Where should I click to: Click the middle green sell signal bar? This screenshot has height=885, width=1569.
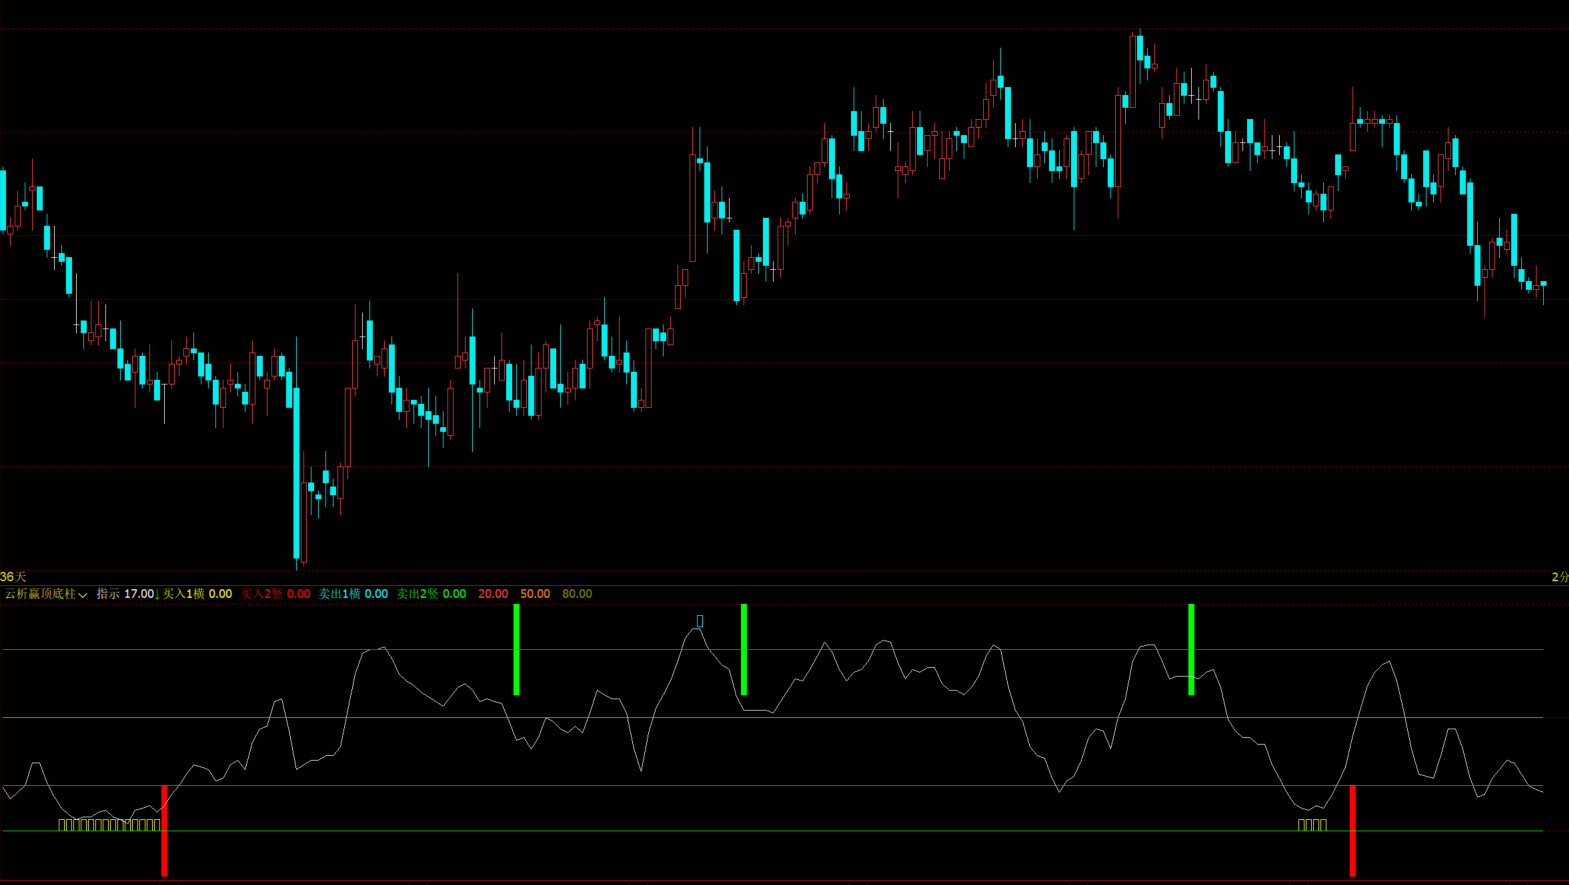[743, 649]
